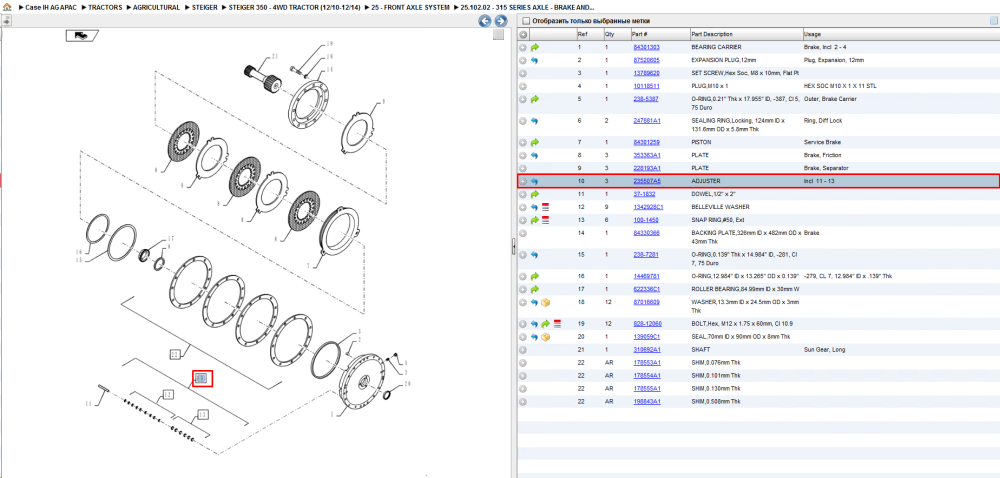Click the red list icon on the SNAP RING row
Viewport: 1000px width, 478px height.
(545, 220)
